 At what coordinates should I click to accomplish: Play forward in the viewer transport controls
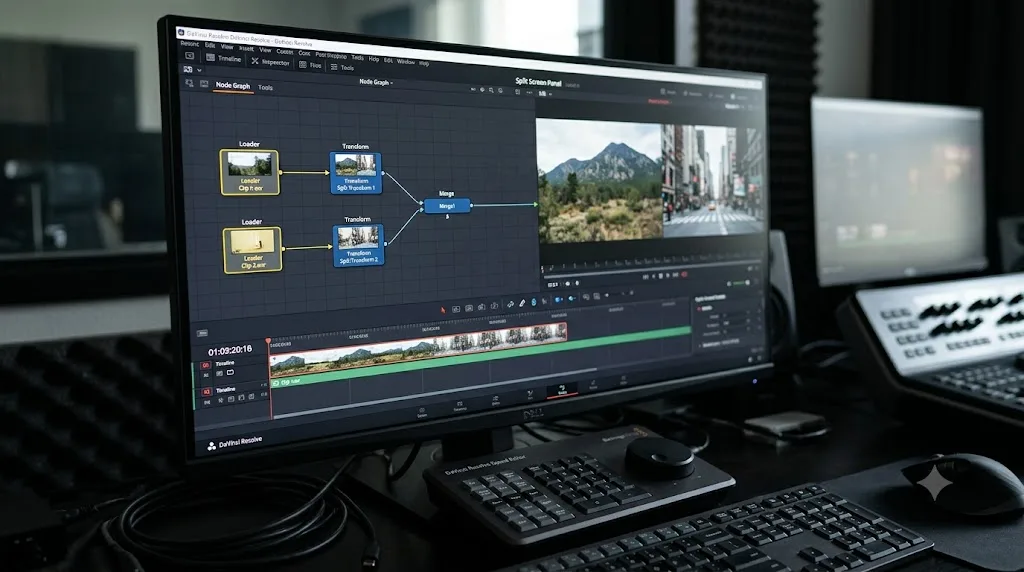tap(667, 276)
